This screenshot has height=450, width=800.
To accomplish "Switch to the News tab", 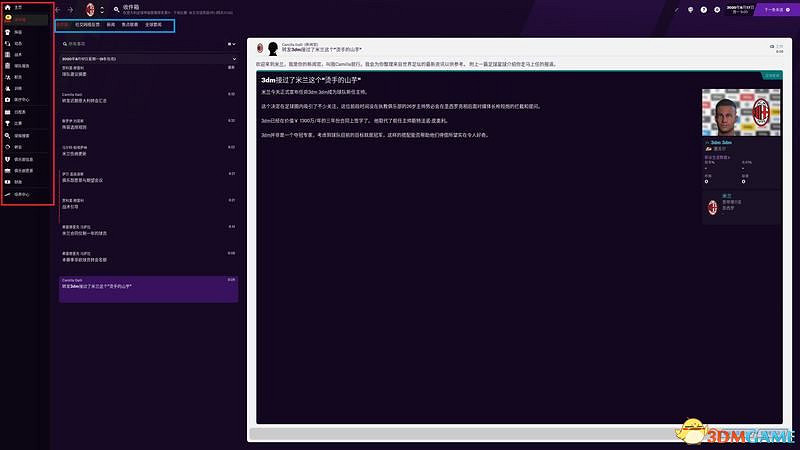I will (x=110, y=24).
